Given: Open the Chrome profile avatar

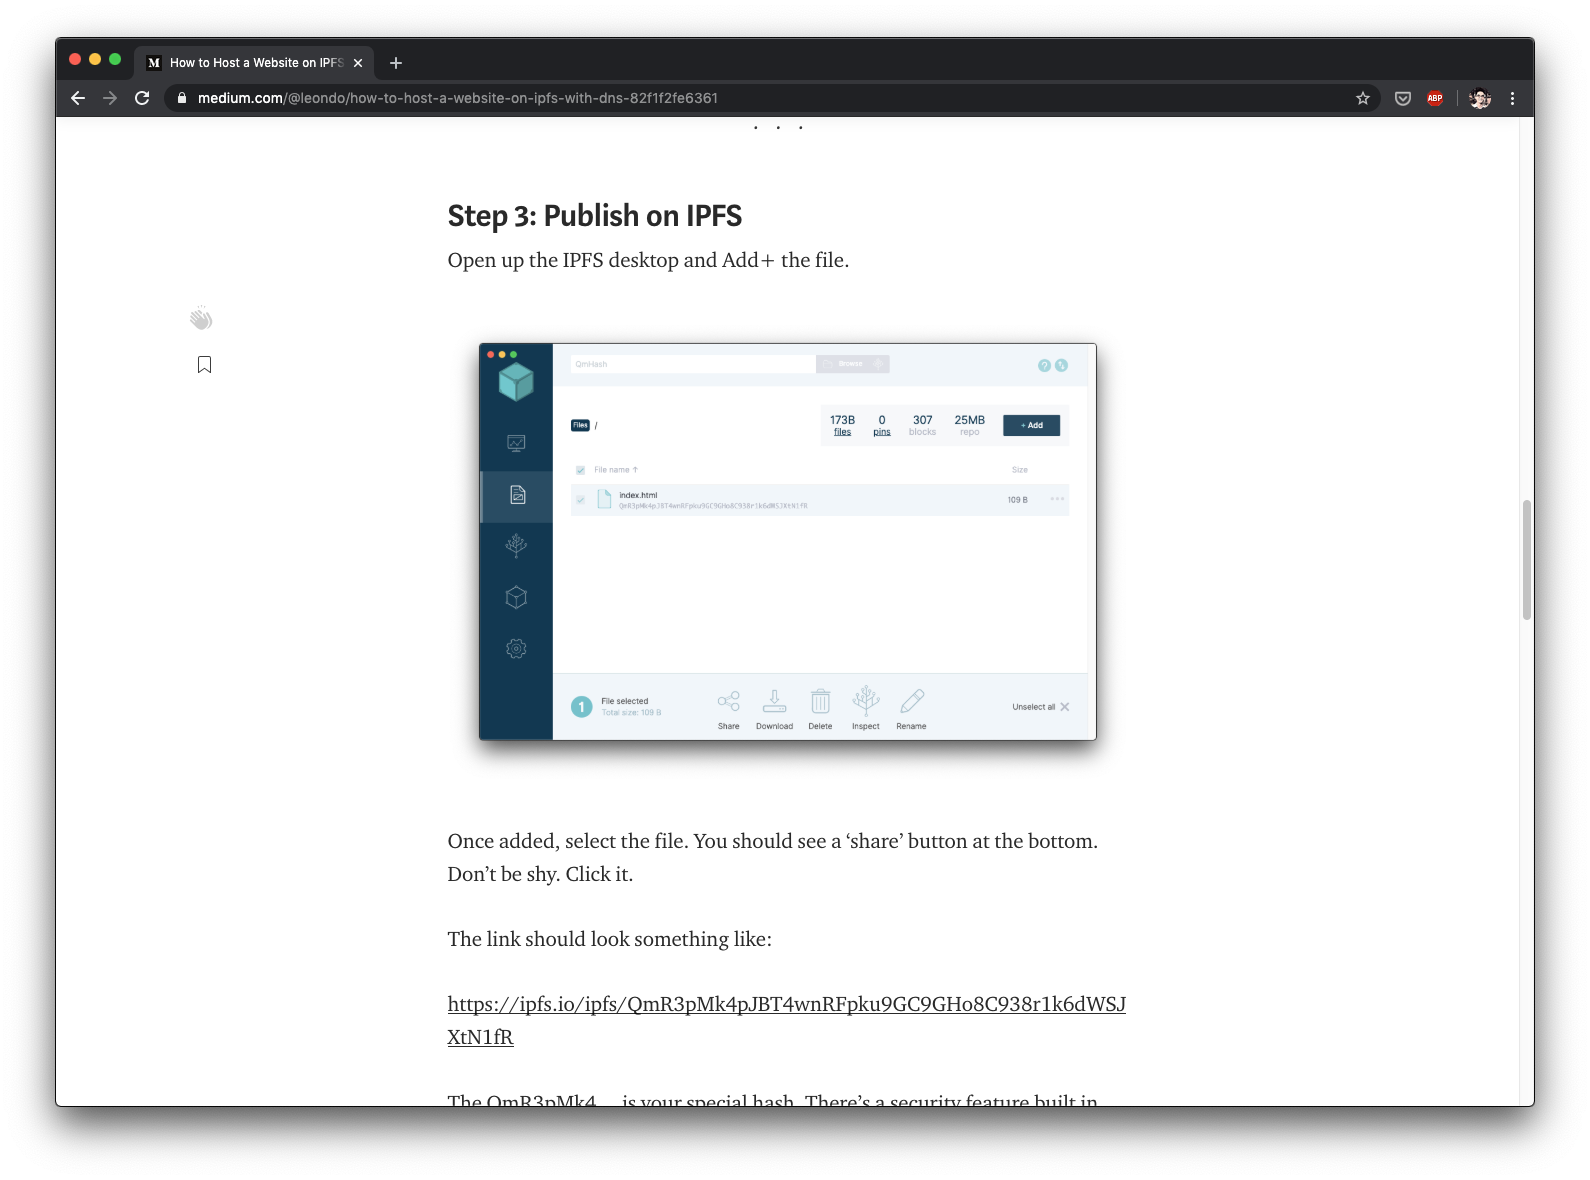Looking at the screenshot, I should pyautogui.click(x=1480, y=98).
